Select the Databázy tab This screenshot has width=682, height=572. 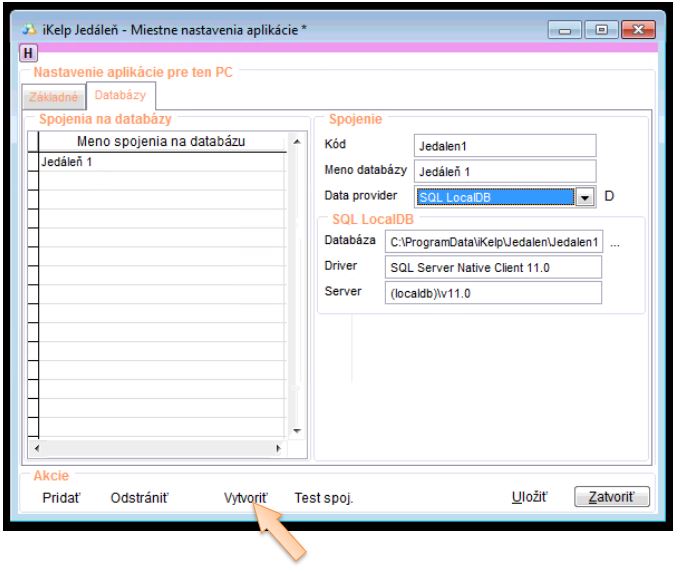119,97
